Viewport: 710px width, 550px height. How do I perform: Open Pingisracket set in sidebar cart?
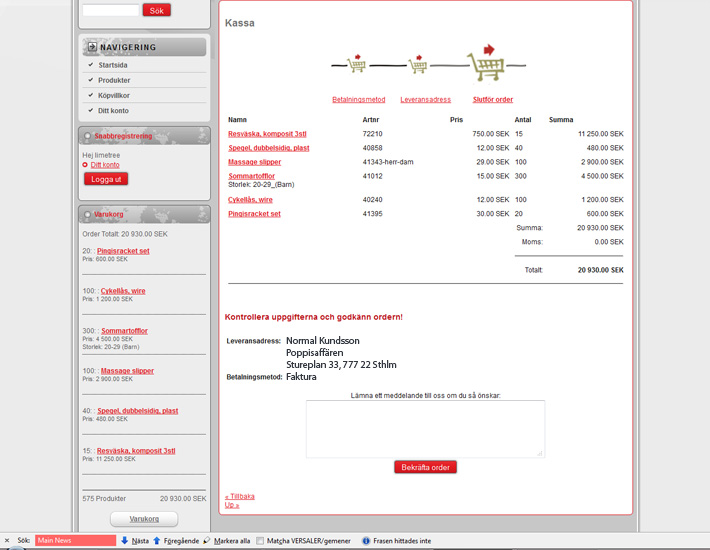pyautogui.click(x=123, y=251)
